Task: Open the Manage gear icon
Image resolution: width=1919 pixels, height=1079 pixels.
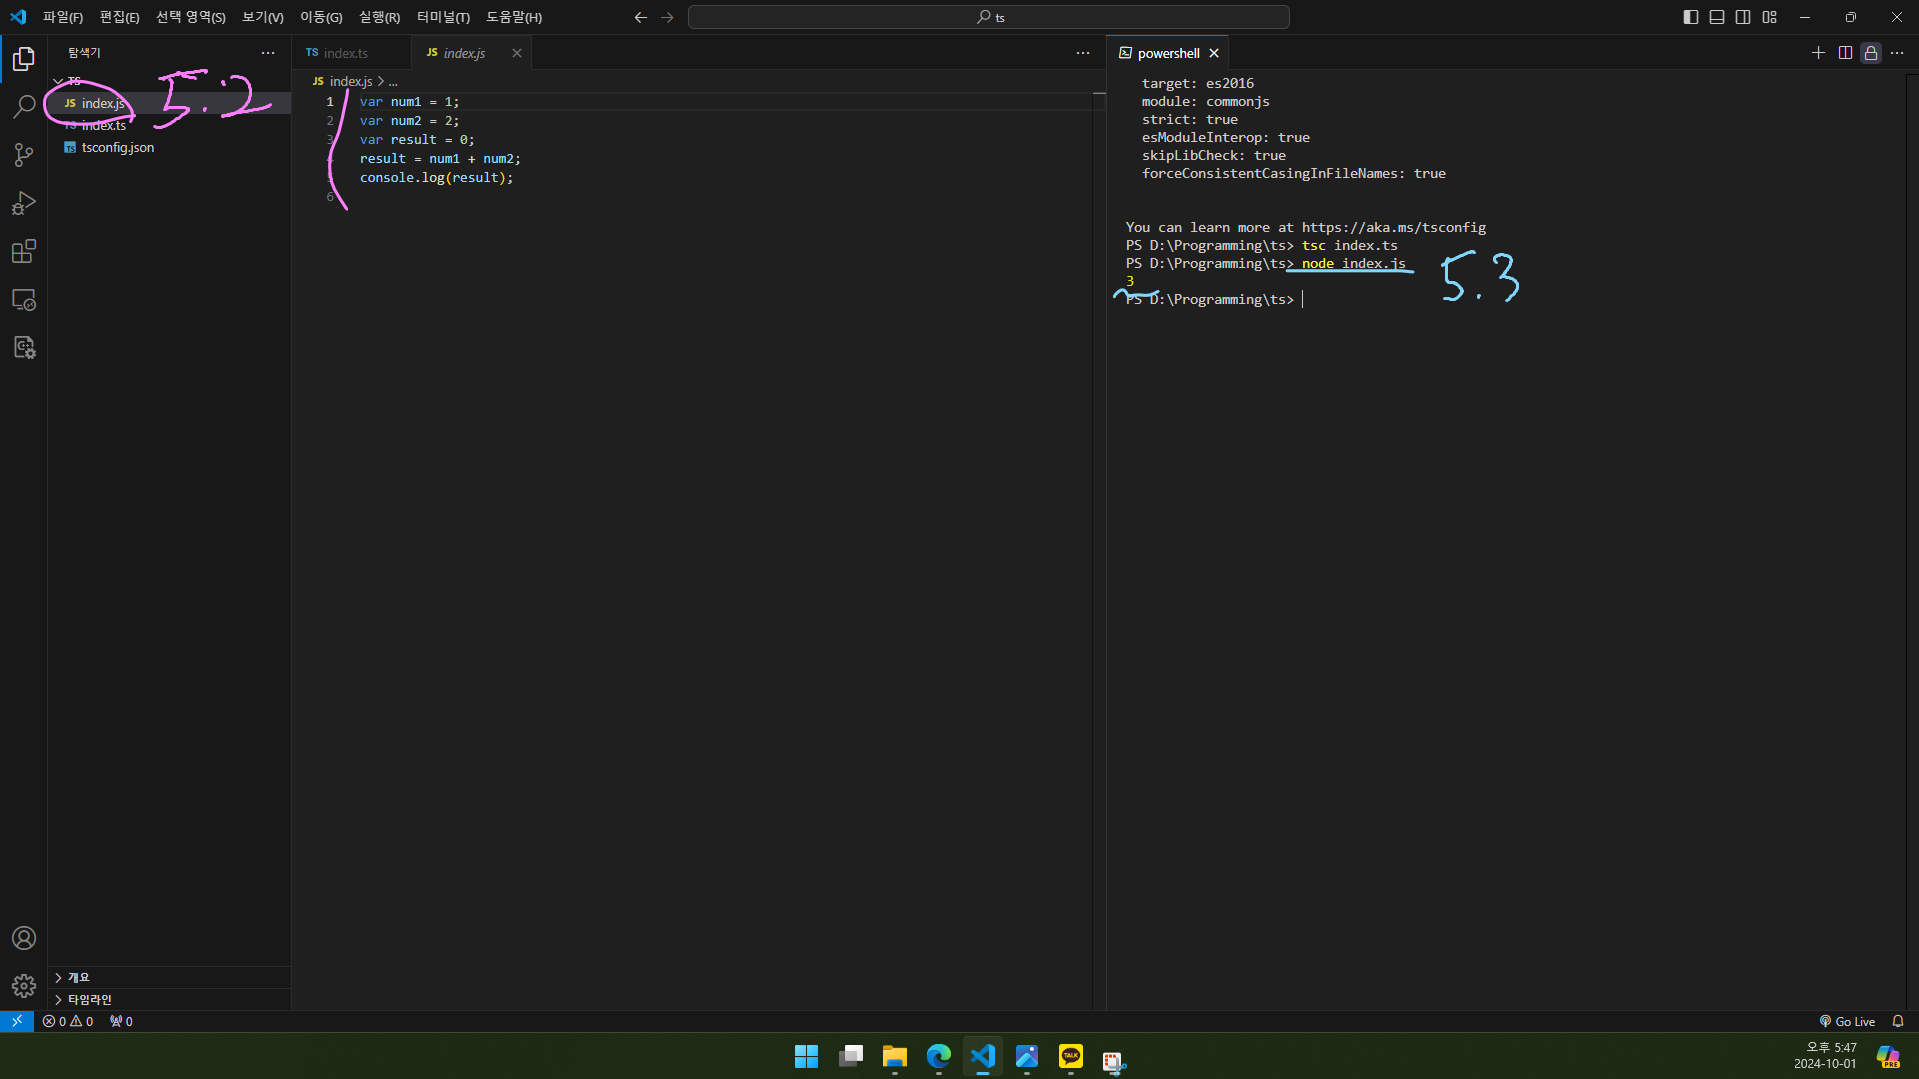Action: pos(24,986)
